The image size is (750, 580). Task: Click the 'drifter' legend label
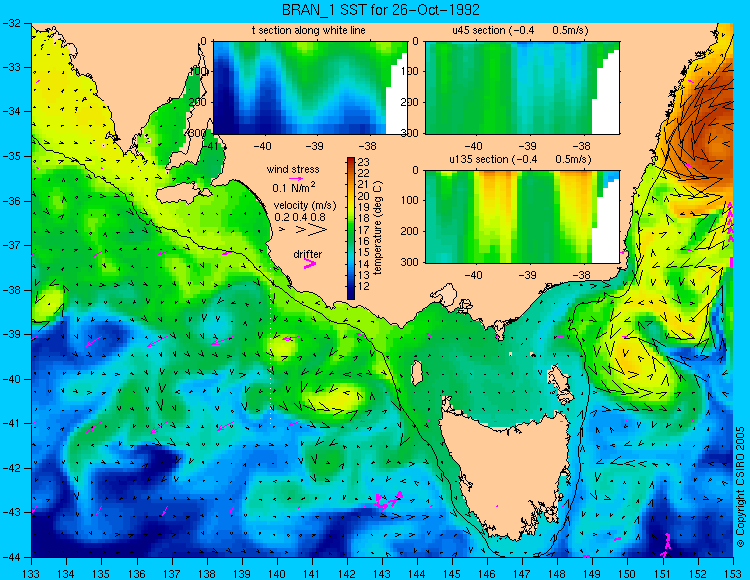pyautogui.click(x=308, y=254)
